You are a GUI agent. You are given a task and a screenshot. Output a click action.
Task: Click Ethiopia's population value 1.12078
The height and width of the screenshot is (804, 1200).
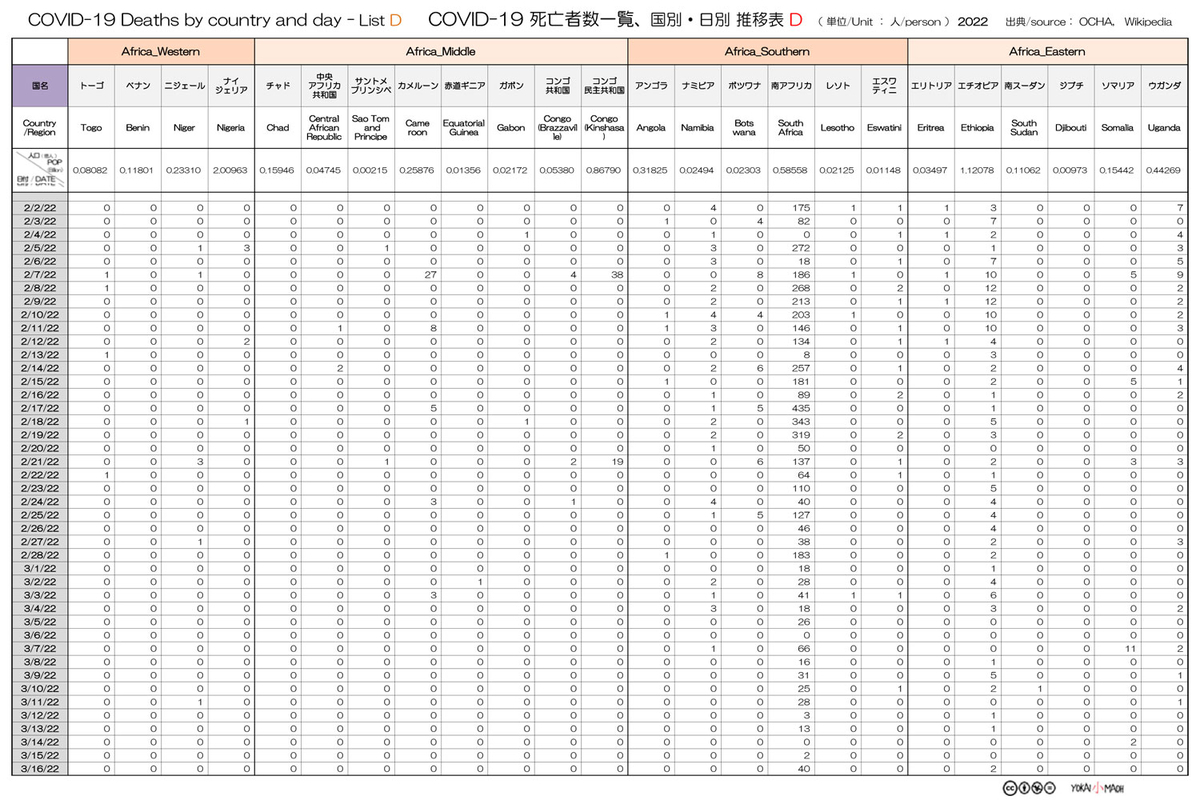pyautogui.click(x=977, y=170)
